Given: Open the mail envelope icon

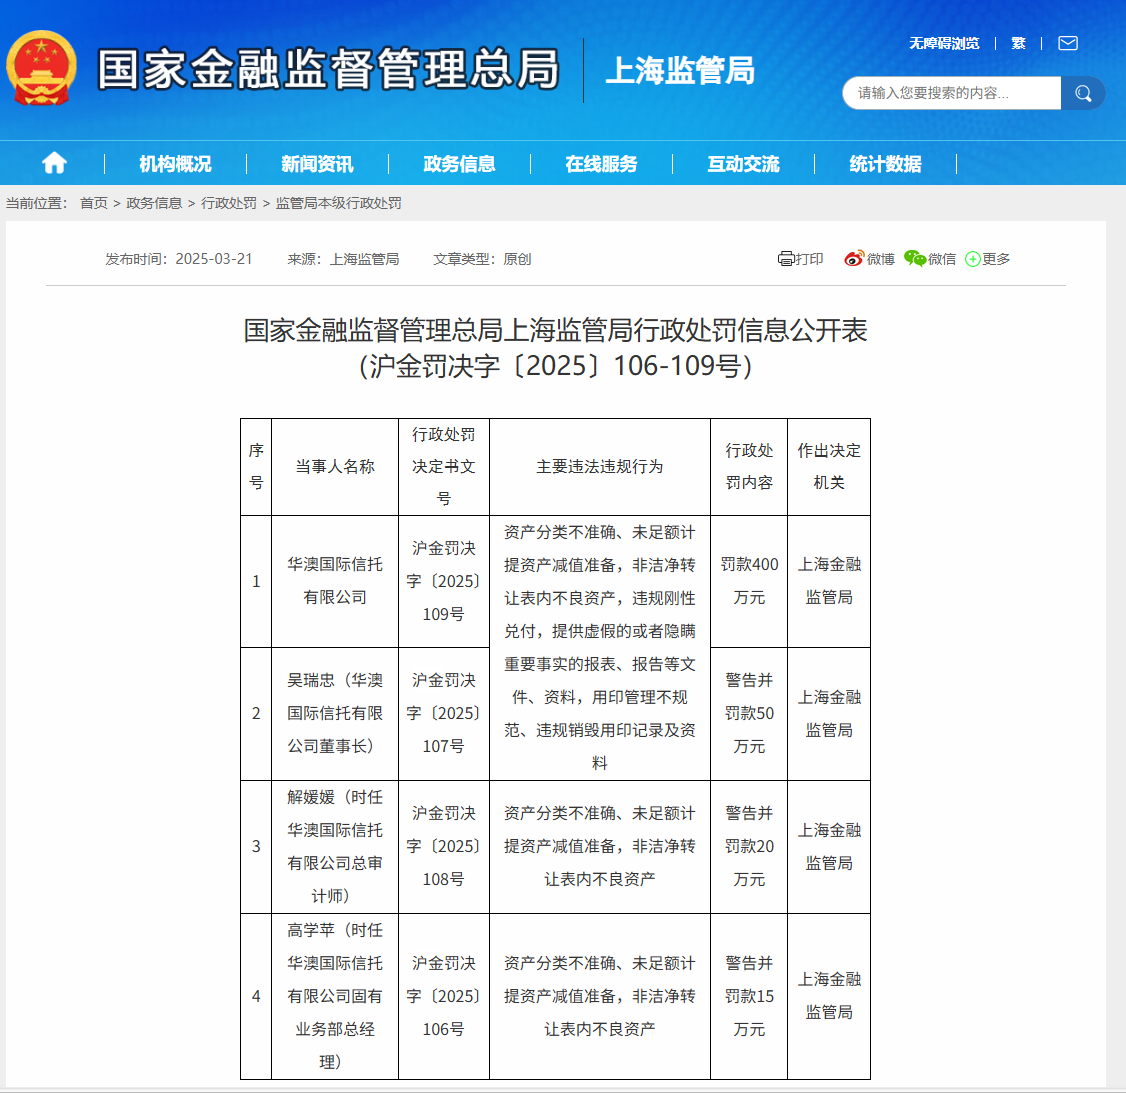Looking at the screenshot, I should 1068,43.
